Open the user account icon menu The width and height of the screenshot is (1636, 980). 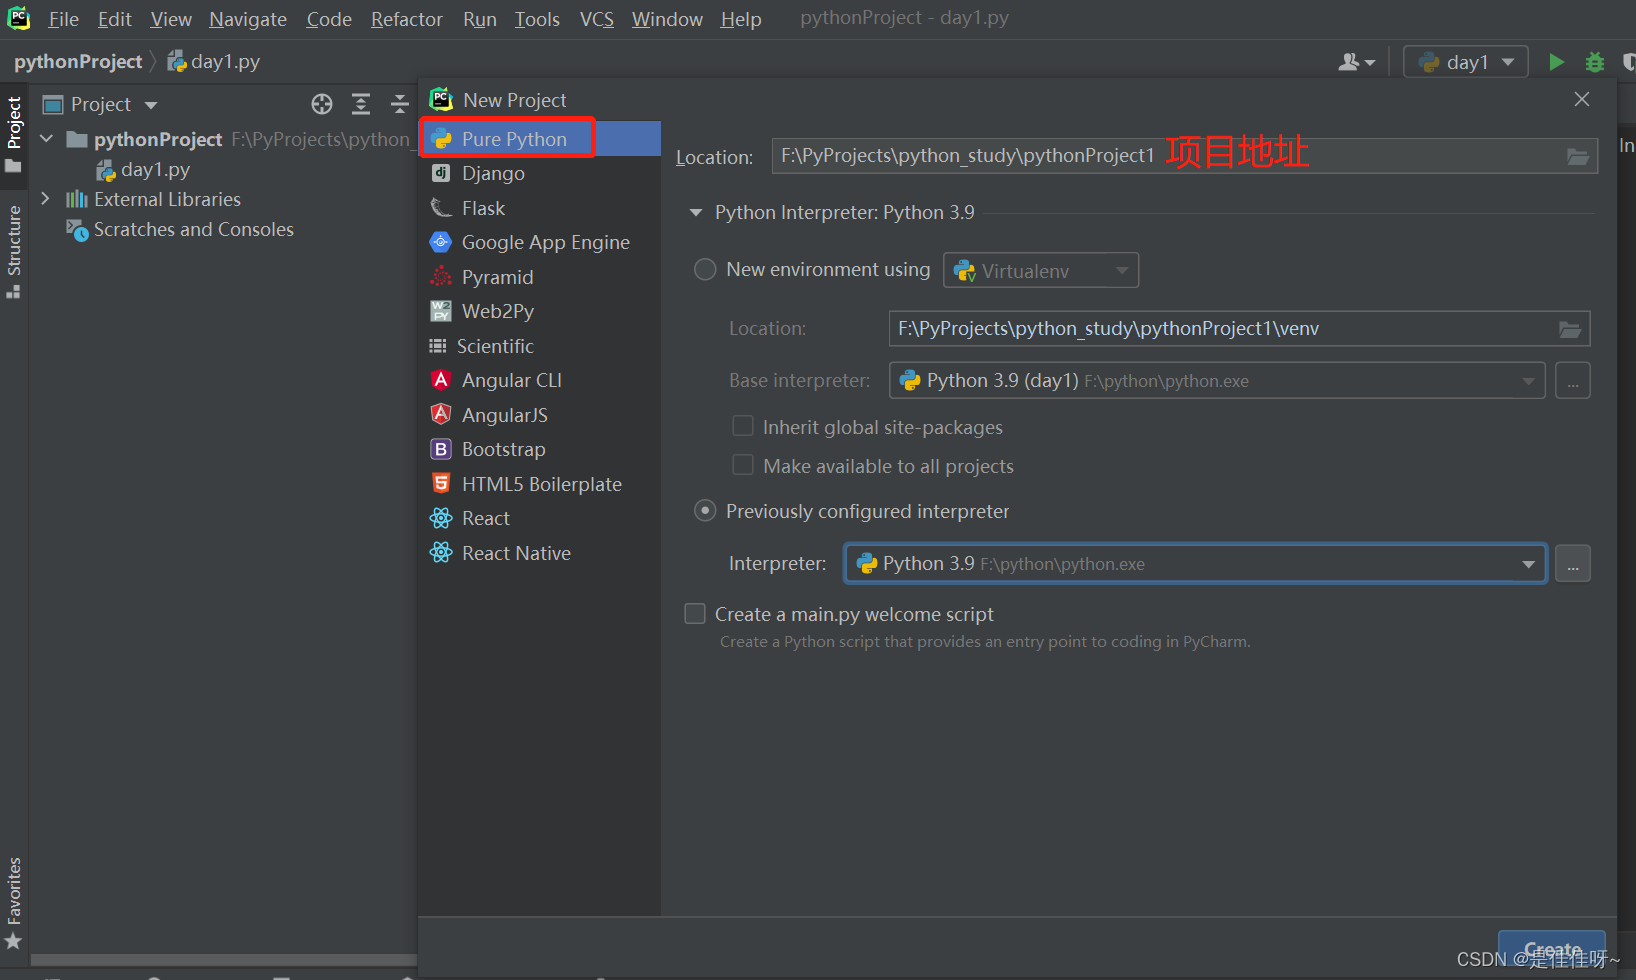tap(1356, 62)
